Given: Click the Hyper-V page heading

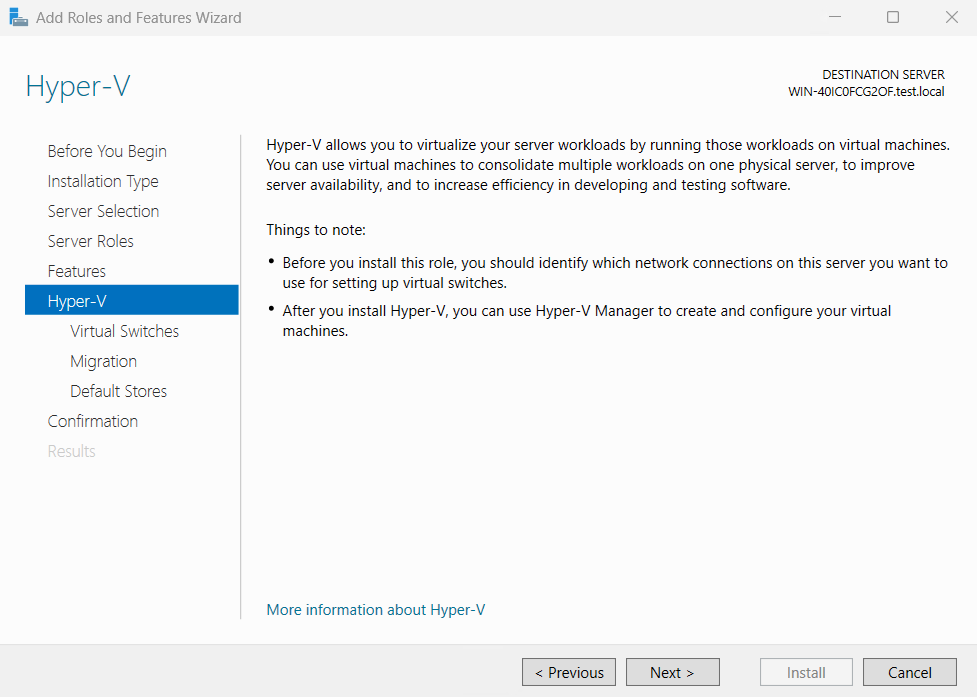Looking at the screenshot, I should point(77,87).
